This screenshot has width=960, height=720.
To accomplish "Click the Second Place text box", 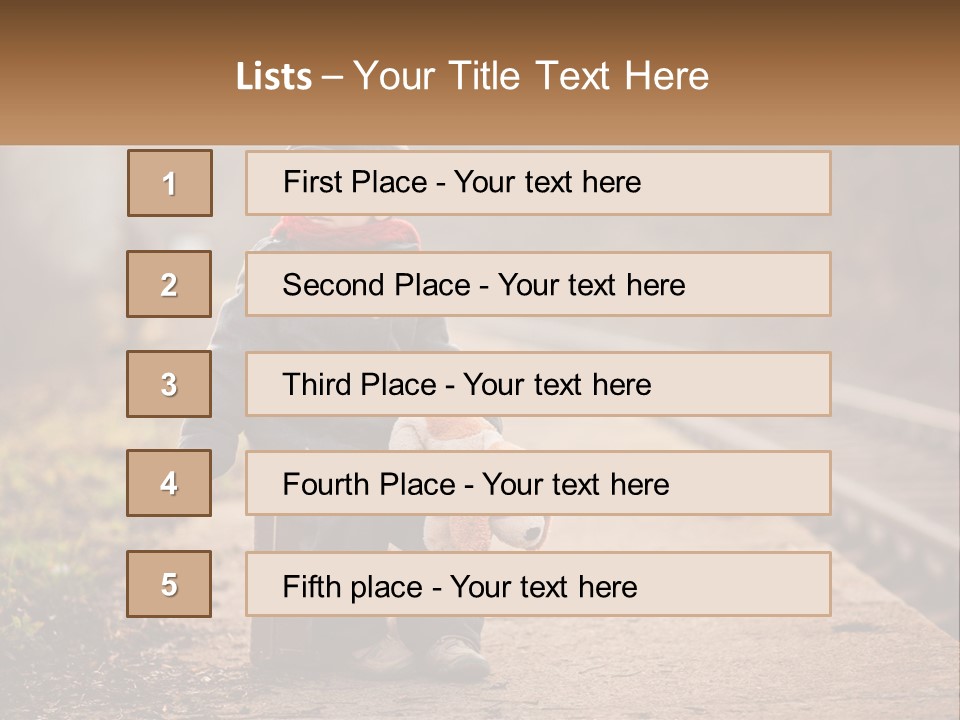I will point(538,284).
